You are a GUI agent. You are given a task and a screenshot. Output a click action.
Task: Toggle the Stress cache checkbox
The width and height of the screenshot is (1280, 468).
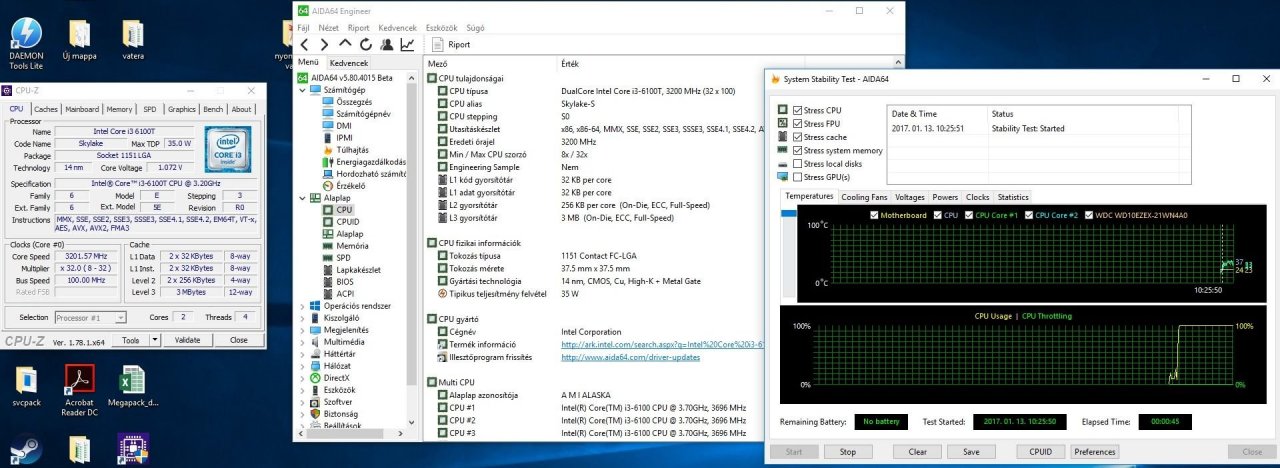[x=798, y=137]
